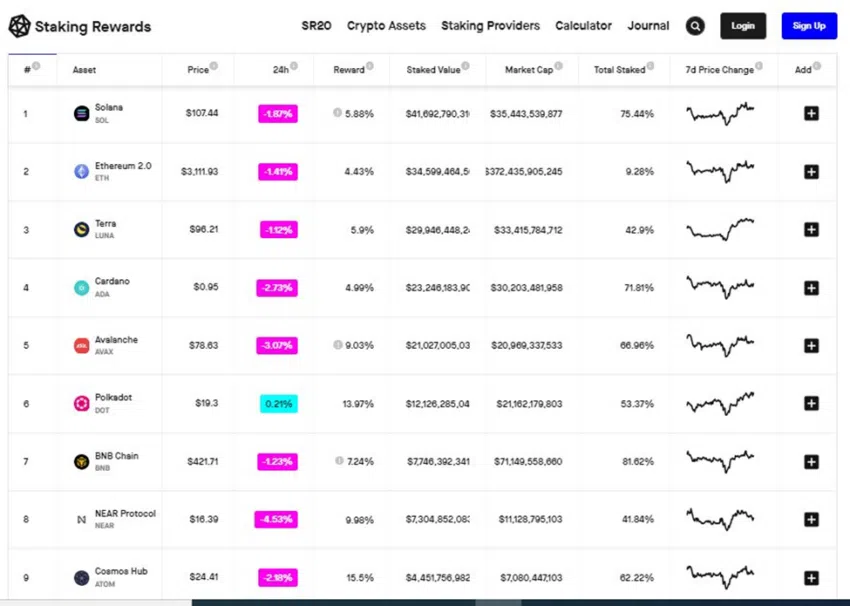Add Solana using its plus icon
Viewport: 850px width, 606px height.
(x=811, y=113)
